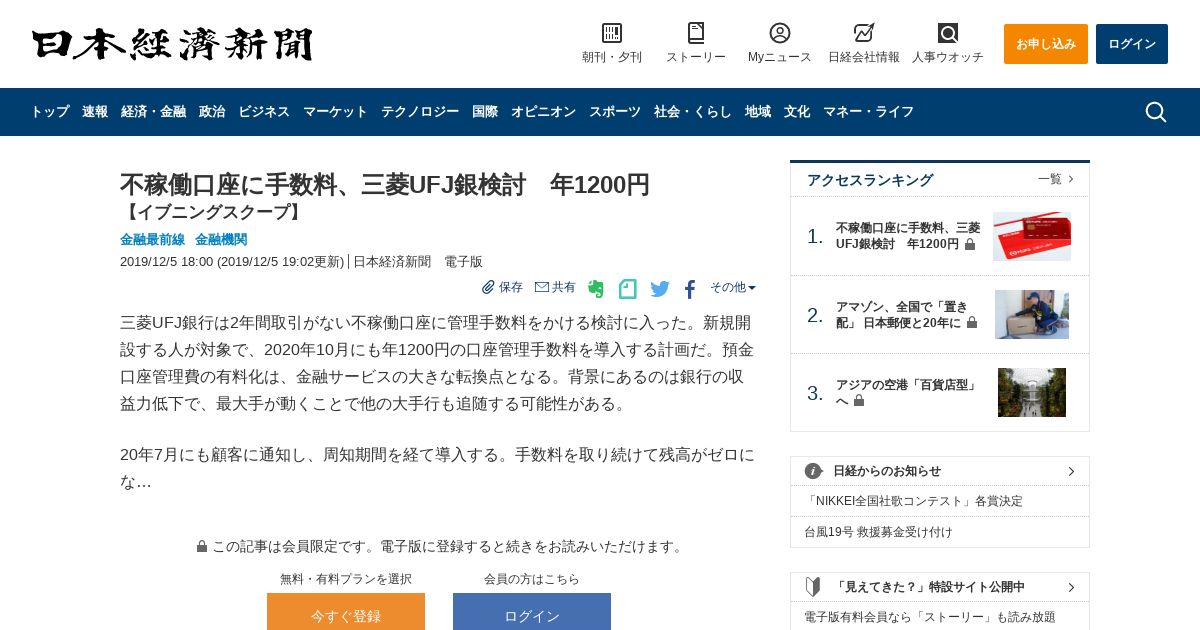Open the ストーリー book icon
Screen dimensions: 1200x630
click(696, 33)
